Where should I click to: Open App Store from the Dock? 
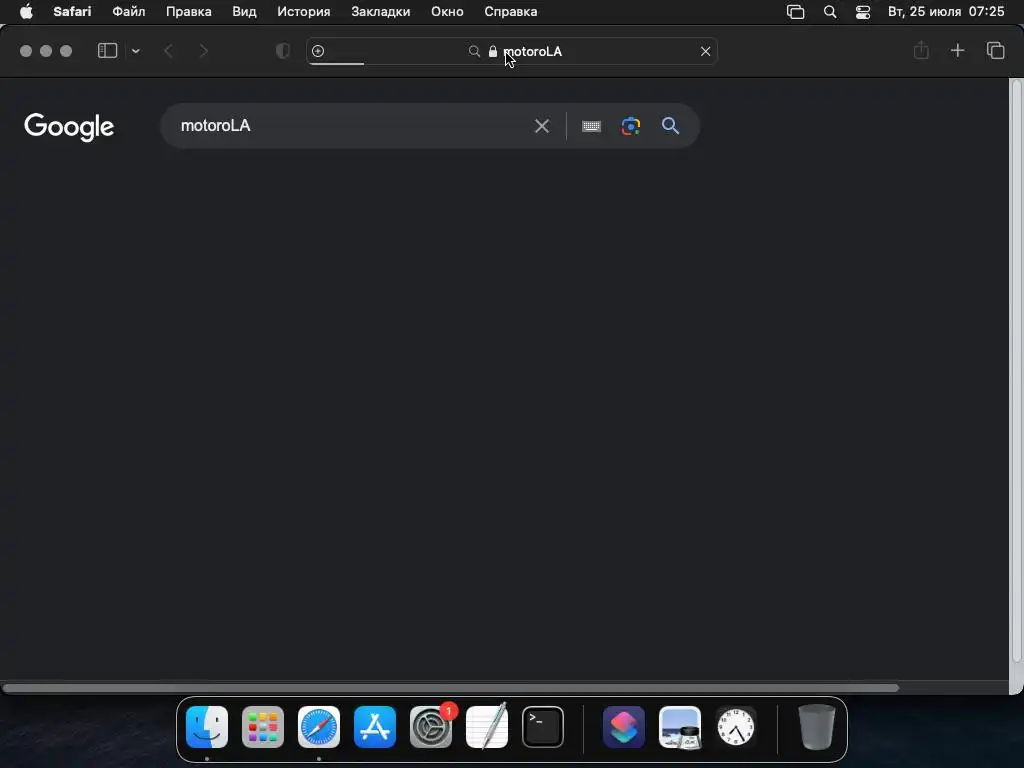pos(375,727)
